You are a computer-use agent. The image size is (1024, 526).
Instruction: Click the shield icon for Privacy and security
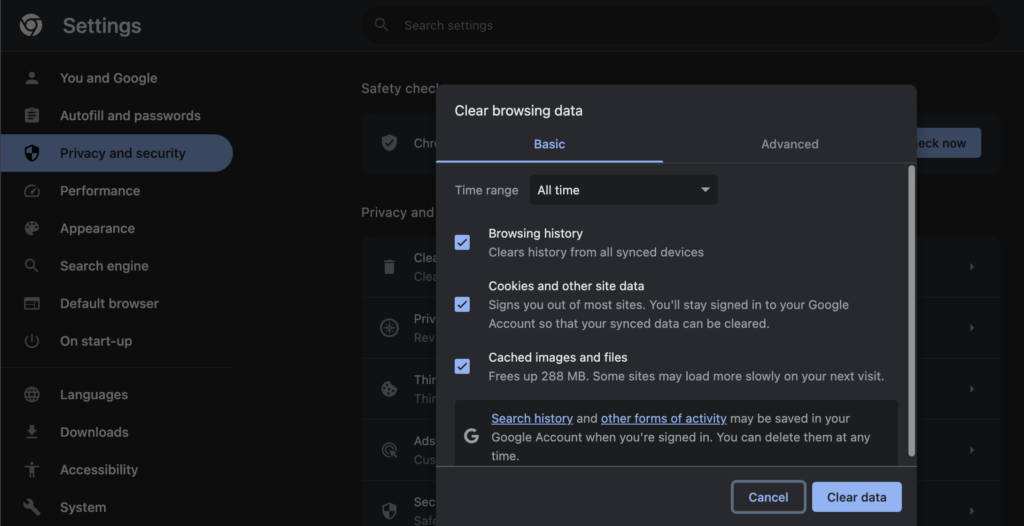pyautogui.click(x=31, y=153)
